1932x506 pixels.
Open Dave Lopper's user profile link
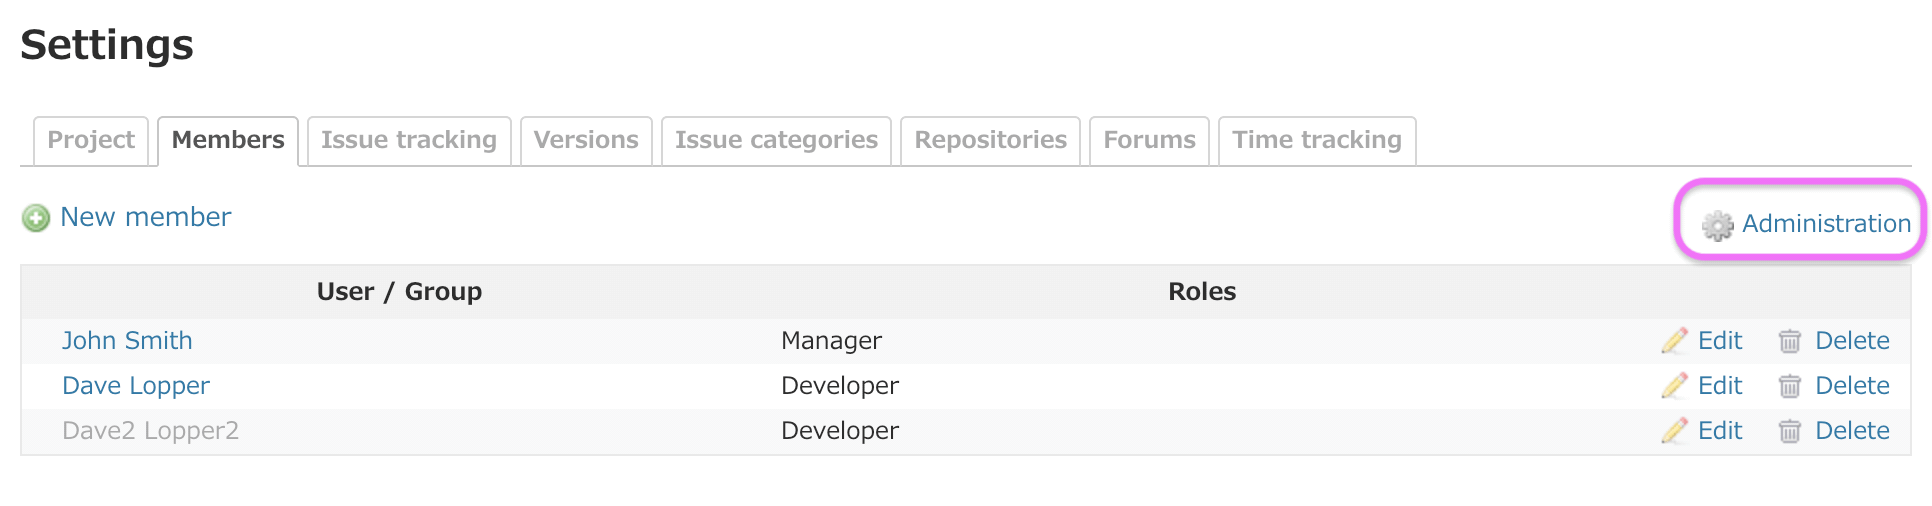click(136, 386)
